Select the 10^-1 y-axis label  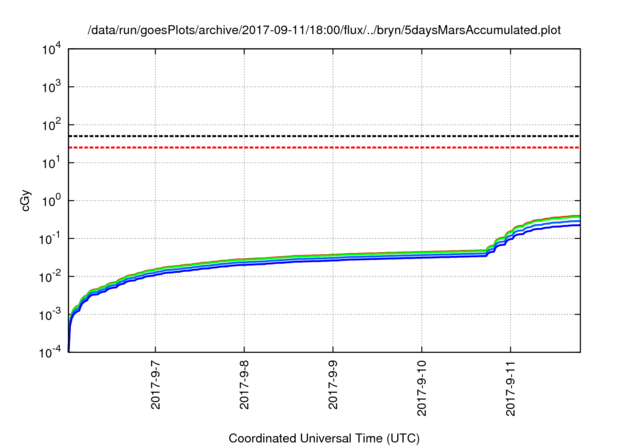click(51, 239)
